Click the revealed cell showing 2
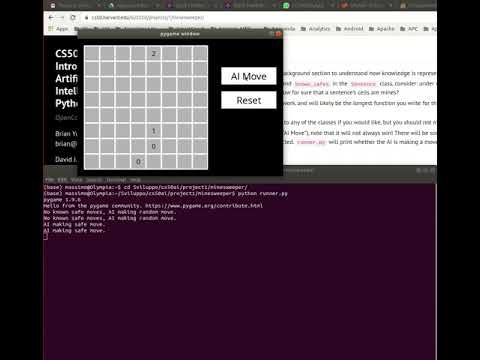This screenshot has height=360, width=480. [154, 53]
